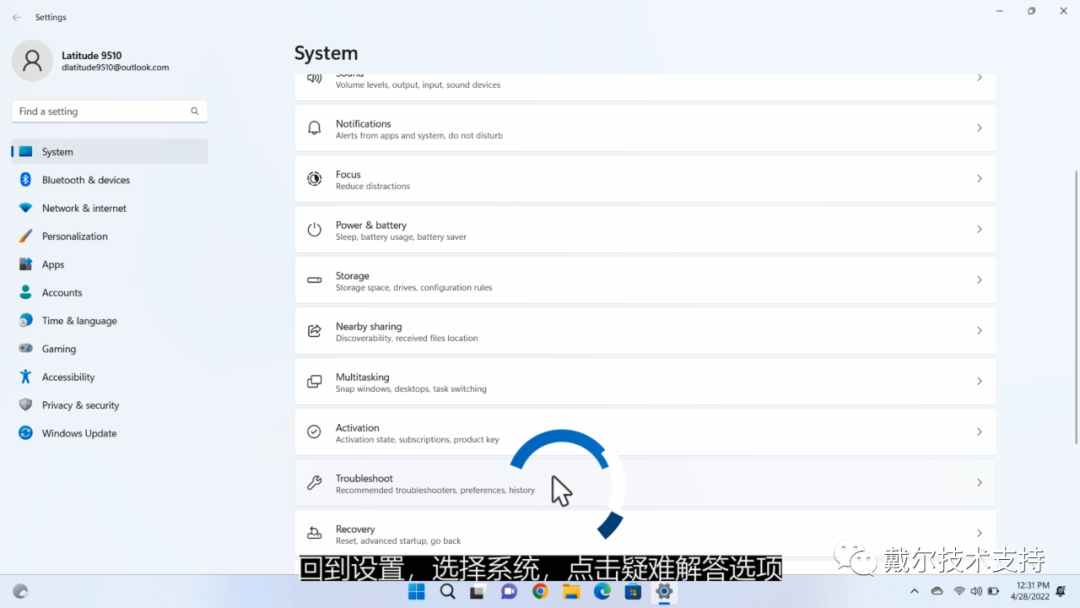Launch Google Chrome from taskbar
The height and width of the screenshot is (608, 1080).
(x=540, y=591)
